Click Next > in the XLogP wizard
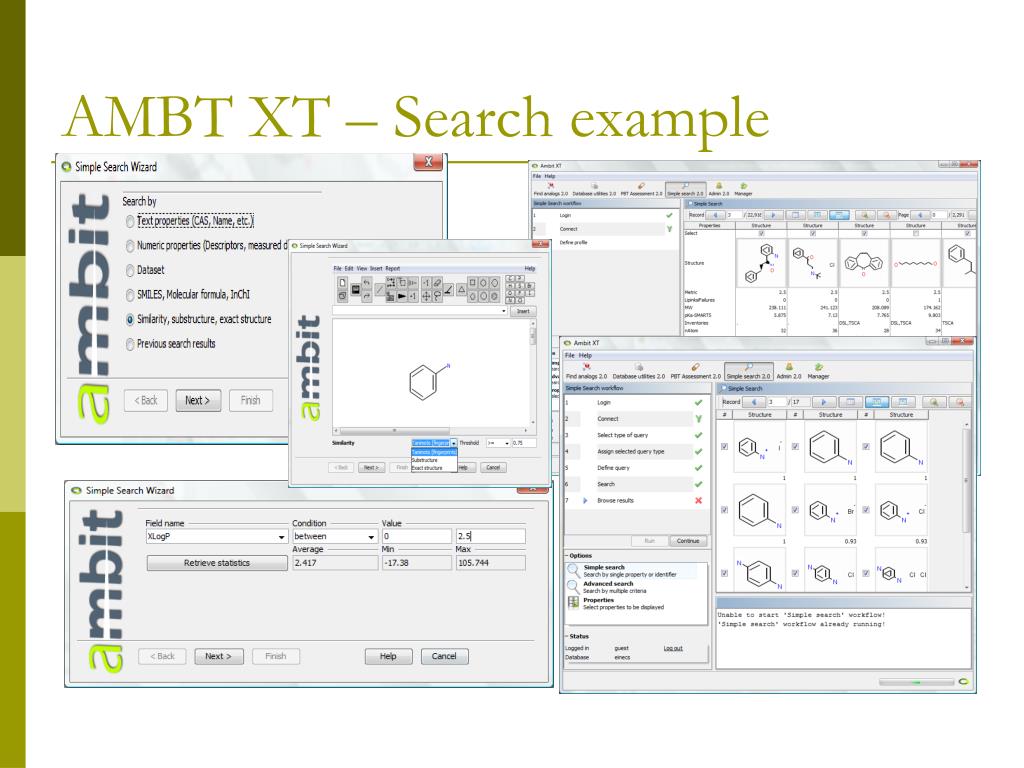Viewport: 1024px width, 768px height. [x=219, y=656]
